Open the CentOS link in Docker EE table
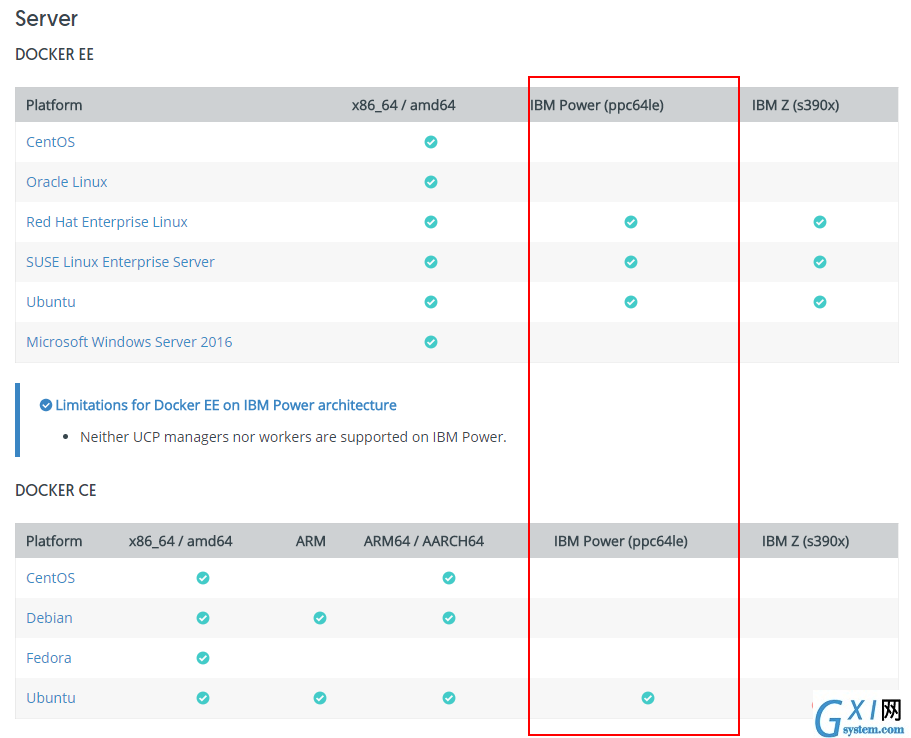This screenshot has width=911, height=738. [x=51, y=142]
